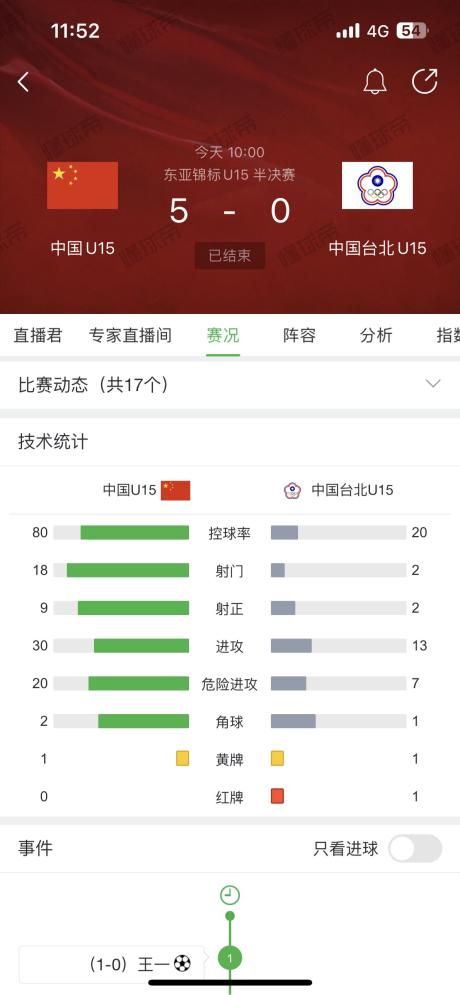The width and height of the screenshot is (460, 995).
Task: Tap the 已结束 status button
Action: tap(230, 256)
